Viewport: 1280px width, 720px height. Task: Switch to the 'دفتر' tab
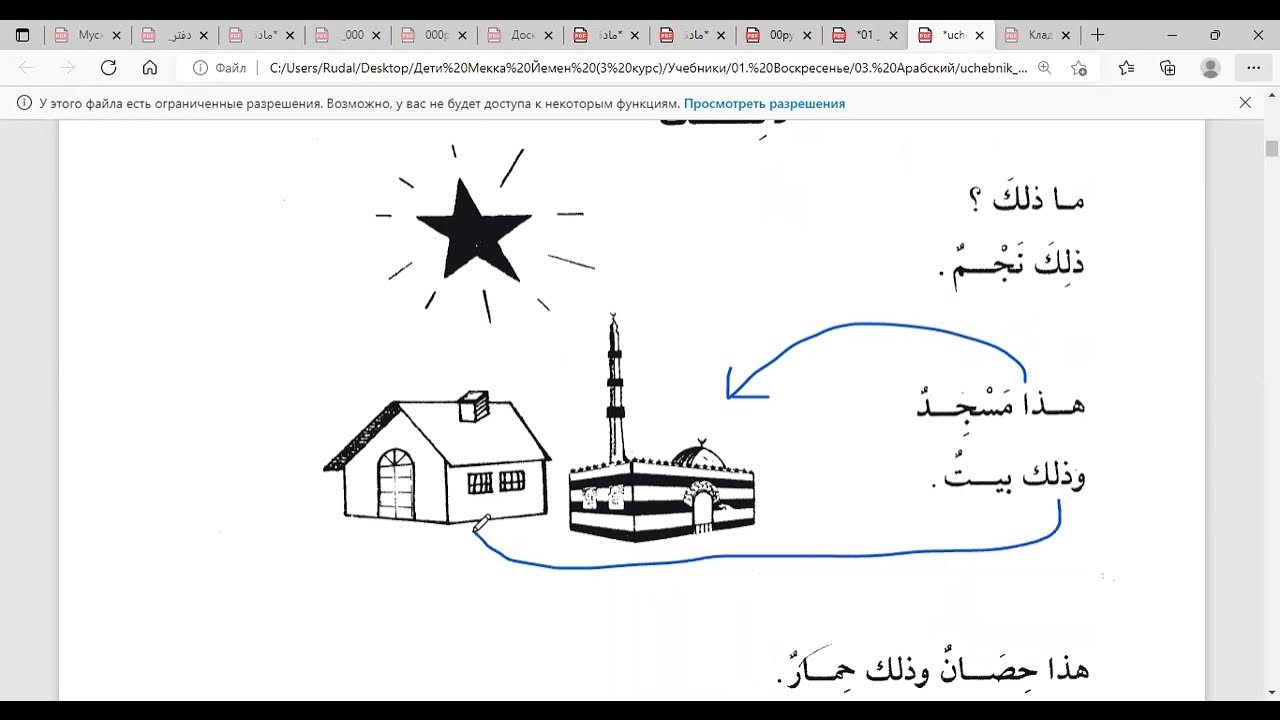point(175,35)
